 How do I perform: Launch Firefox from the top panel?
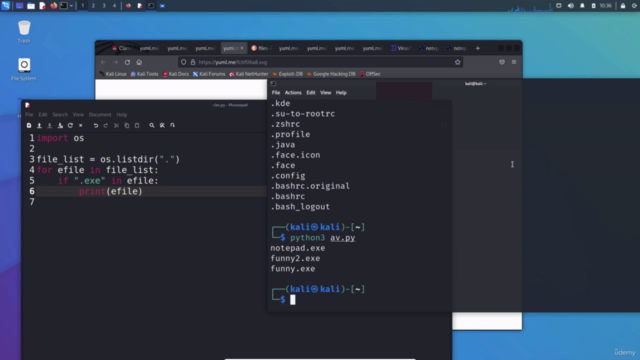(x=53, y=6)
